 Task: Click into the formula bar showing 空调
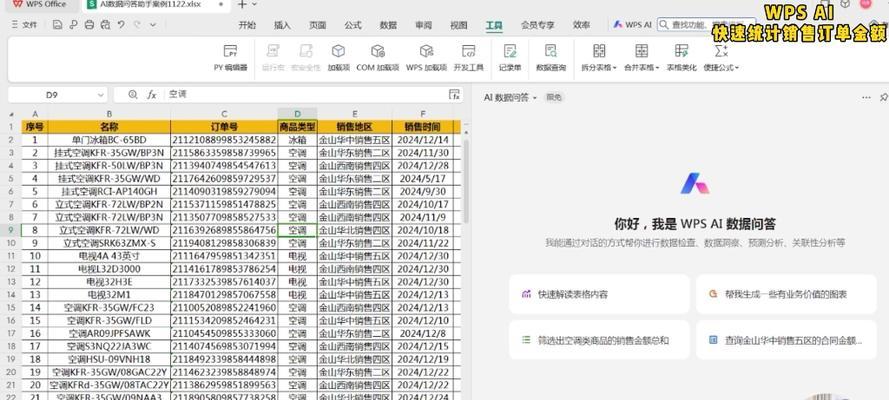click(x=306, y=95)
